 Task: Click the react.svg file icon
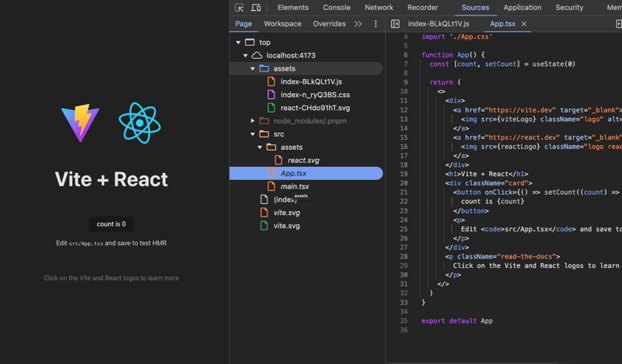click(x=278, y=160)
